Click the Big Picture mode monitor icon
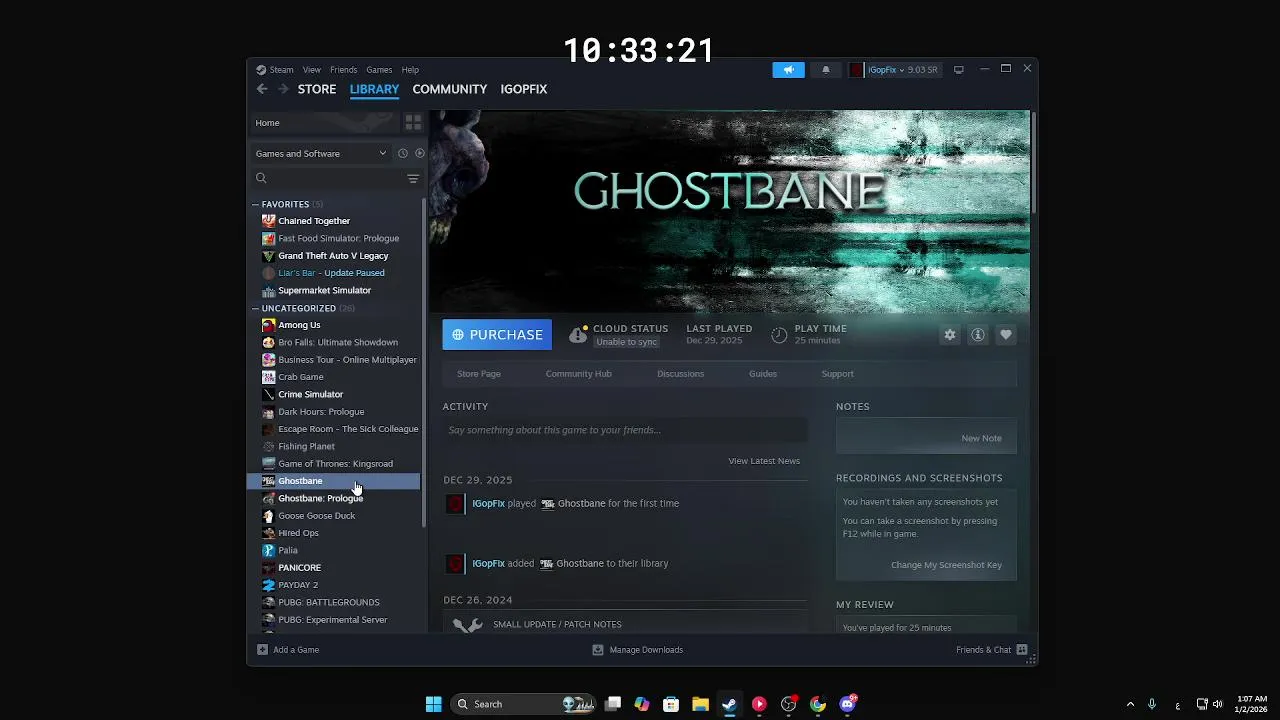1280x720 pixels. pos(959,70)
